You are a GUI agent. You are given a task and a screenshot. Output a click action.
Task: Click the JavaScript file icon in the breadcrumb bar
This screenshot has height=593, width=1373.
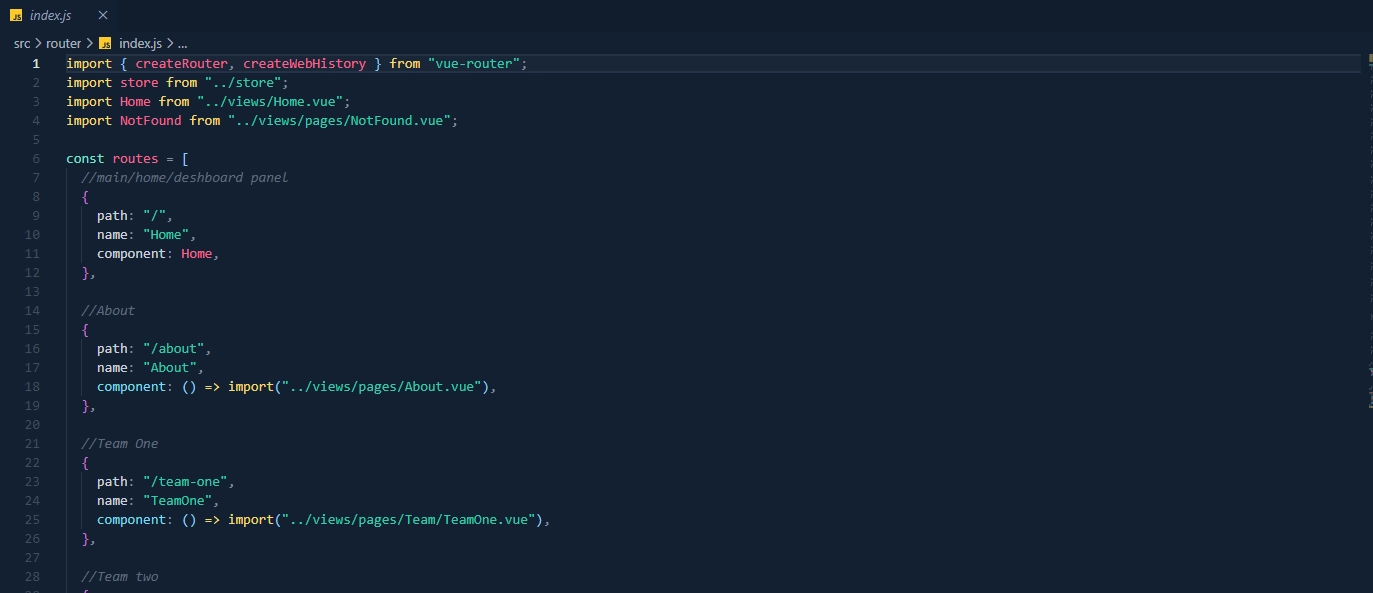(105, 43)
